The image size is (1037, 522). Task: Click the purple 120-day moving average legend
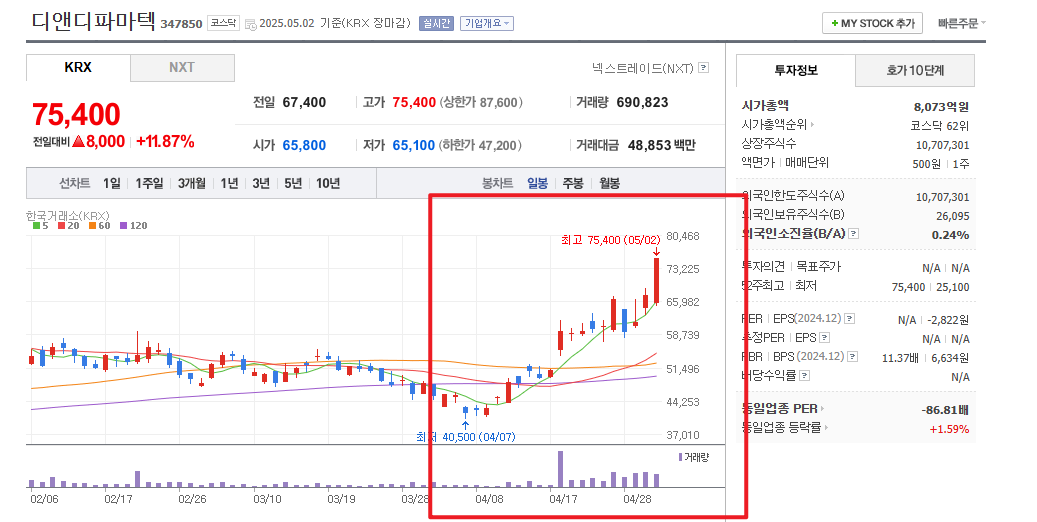point(134,226)
